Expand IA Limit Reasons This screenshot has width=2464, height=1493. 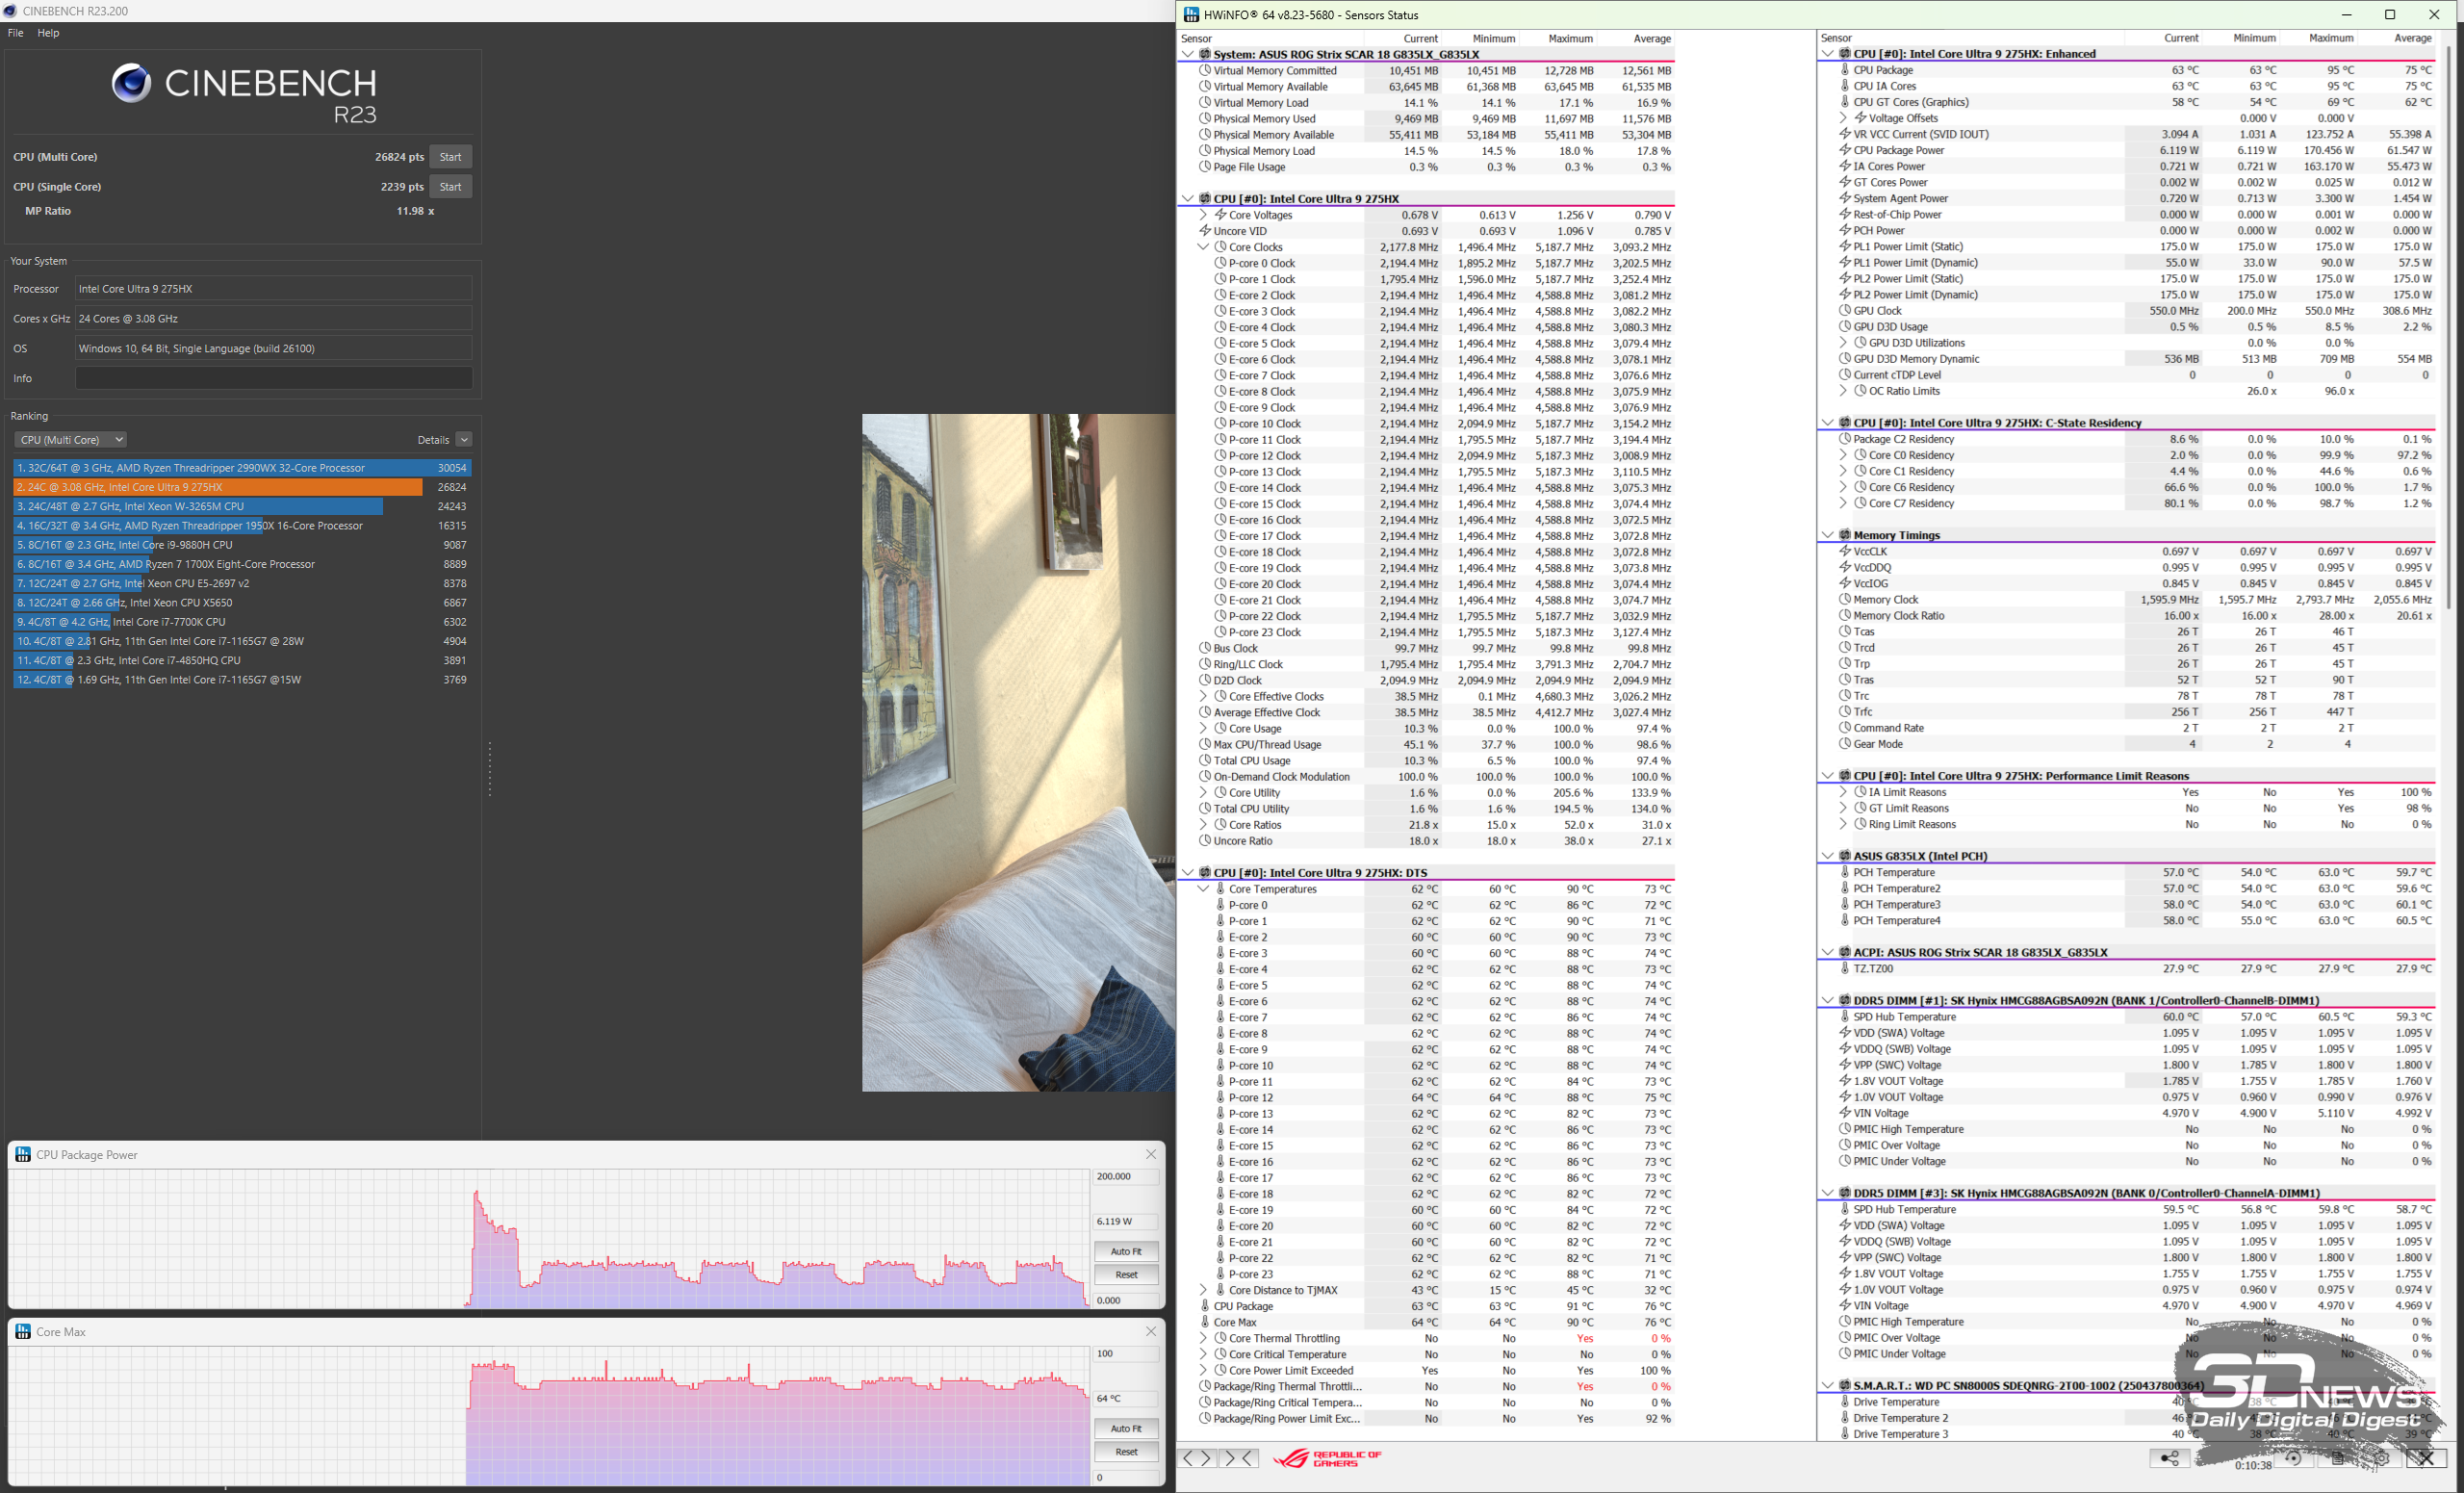[x=1843, y=792]
